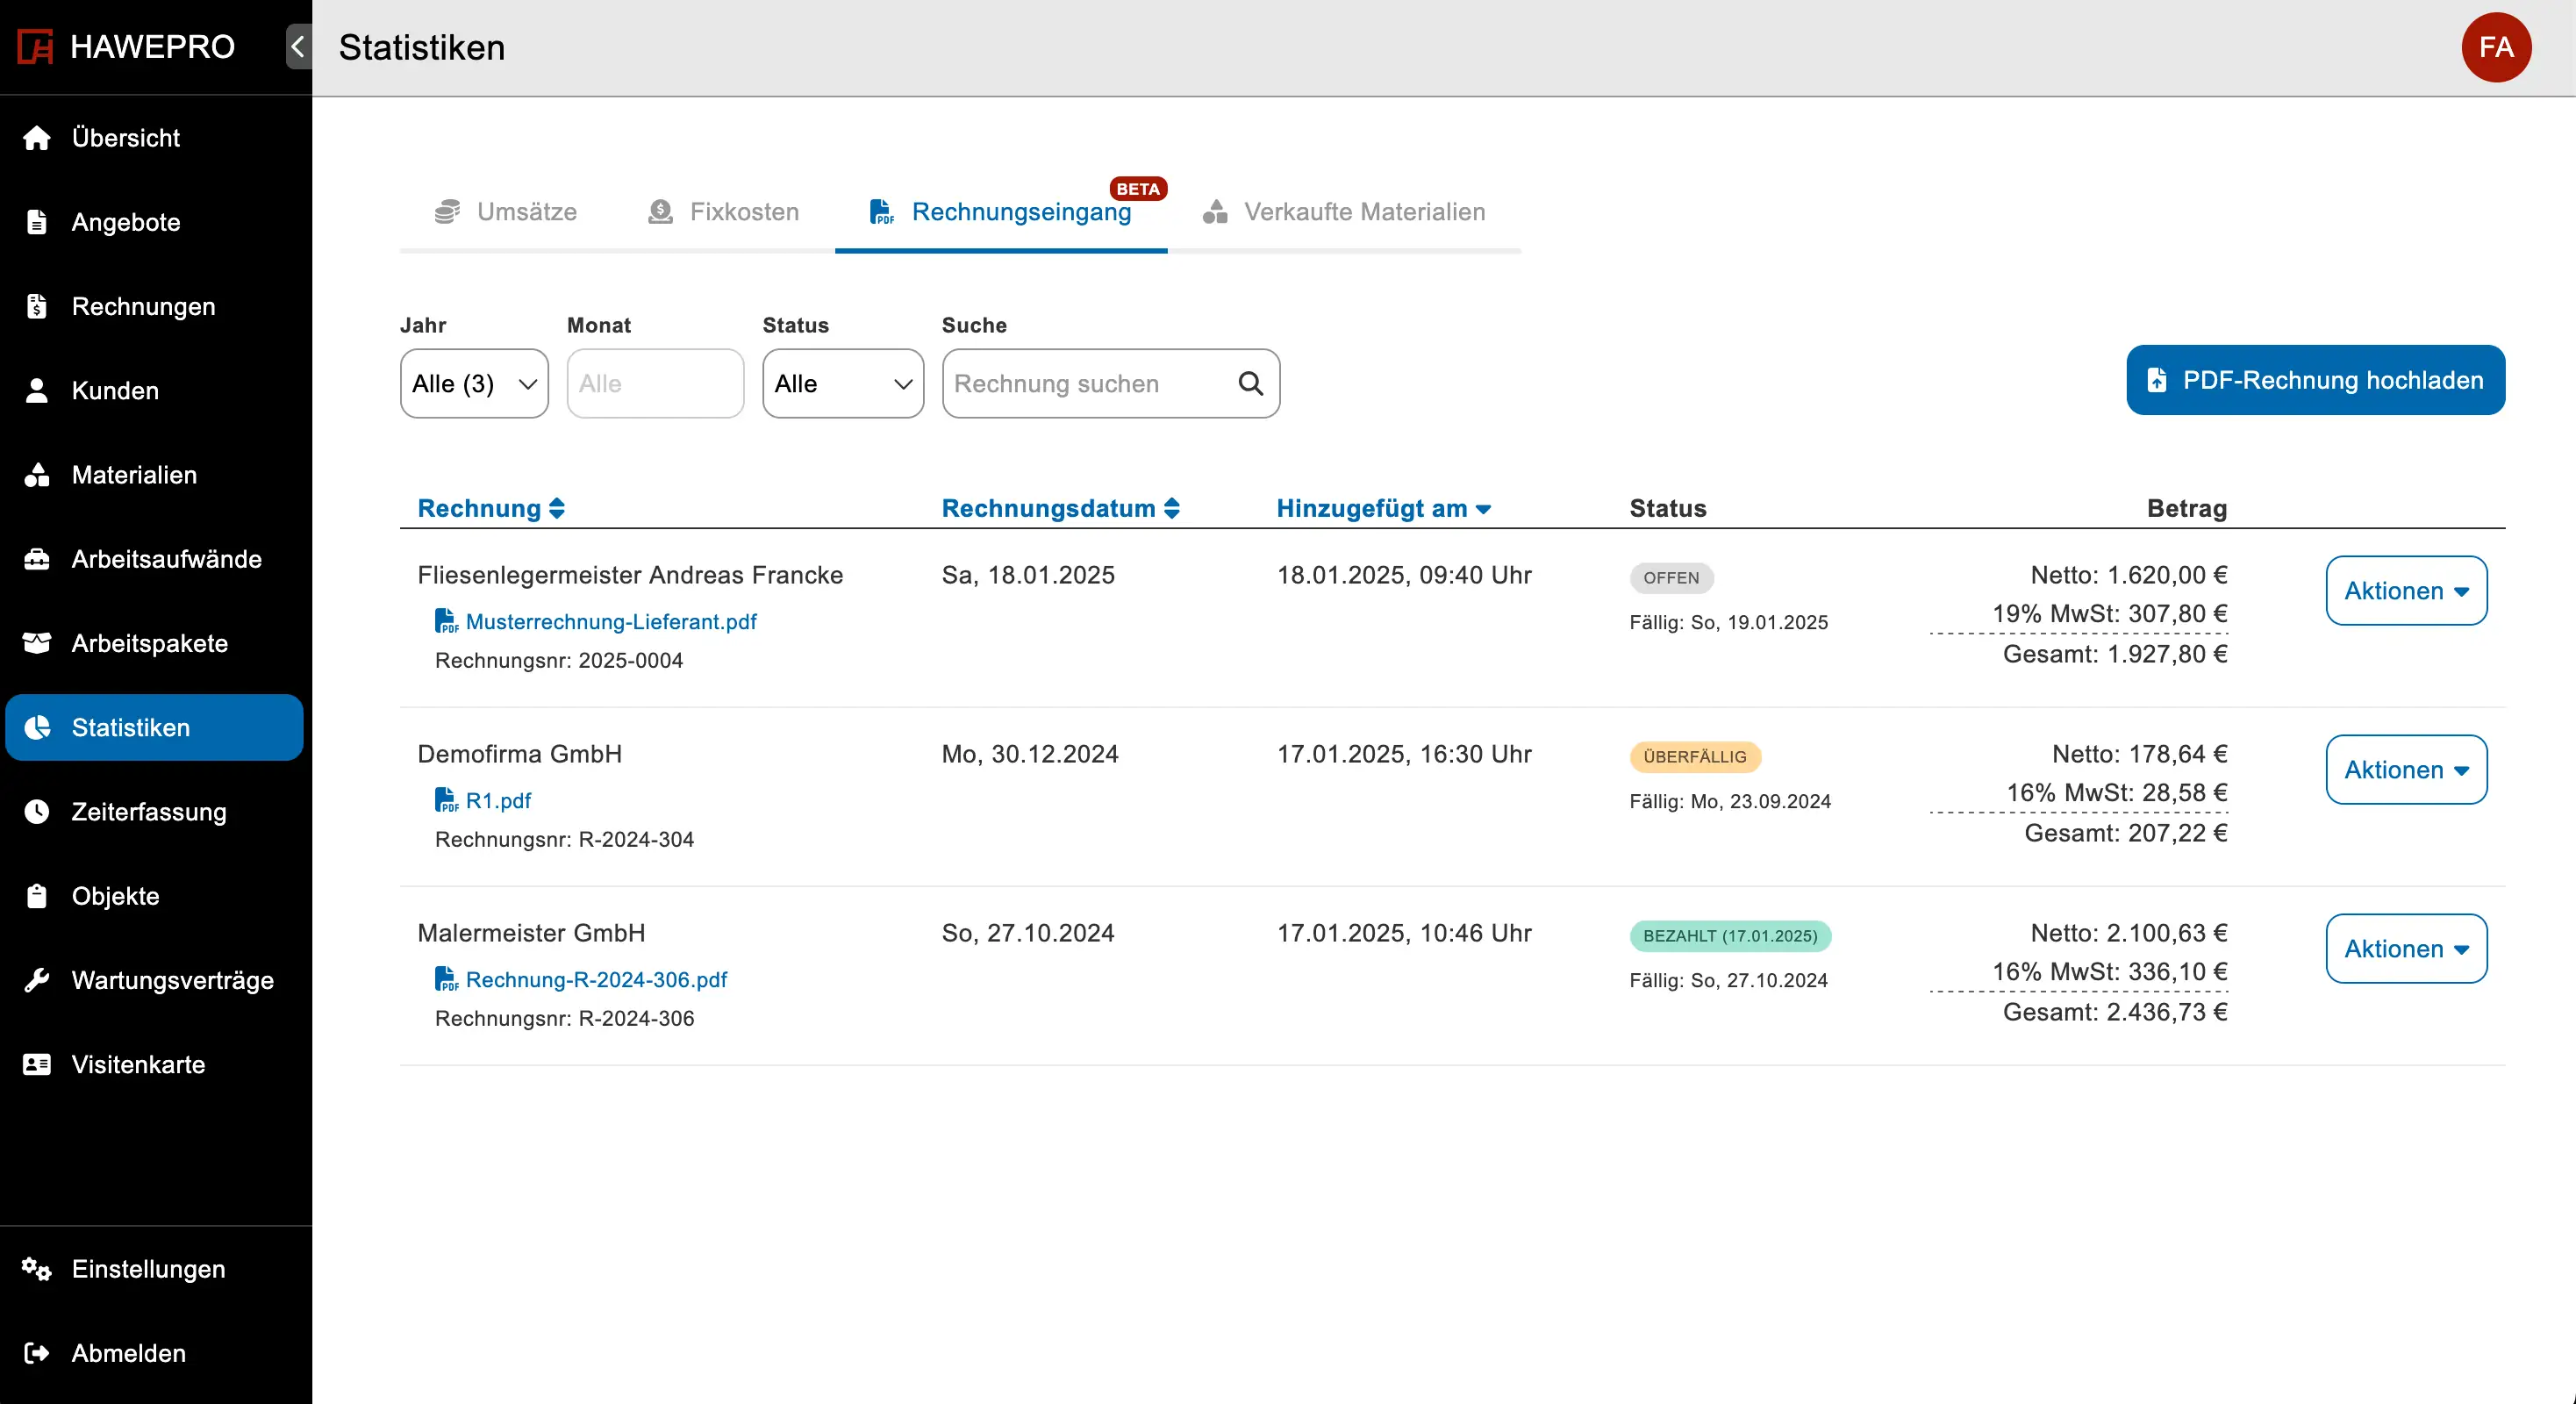
Task: Click the ÜBERFÄLLIG status badge
Action: 1695,756
